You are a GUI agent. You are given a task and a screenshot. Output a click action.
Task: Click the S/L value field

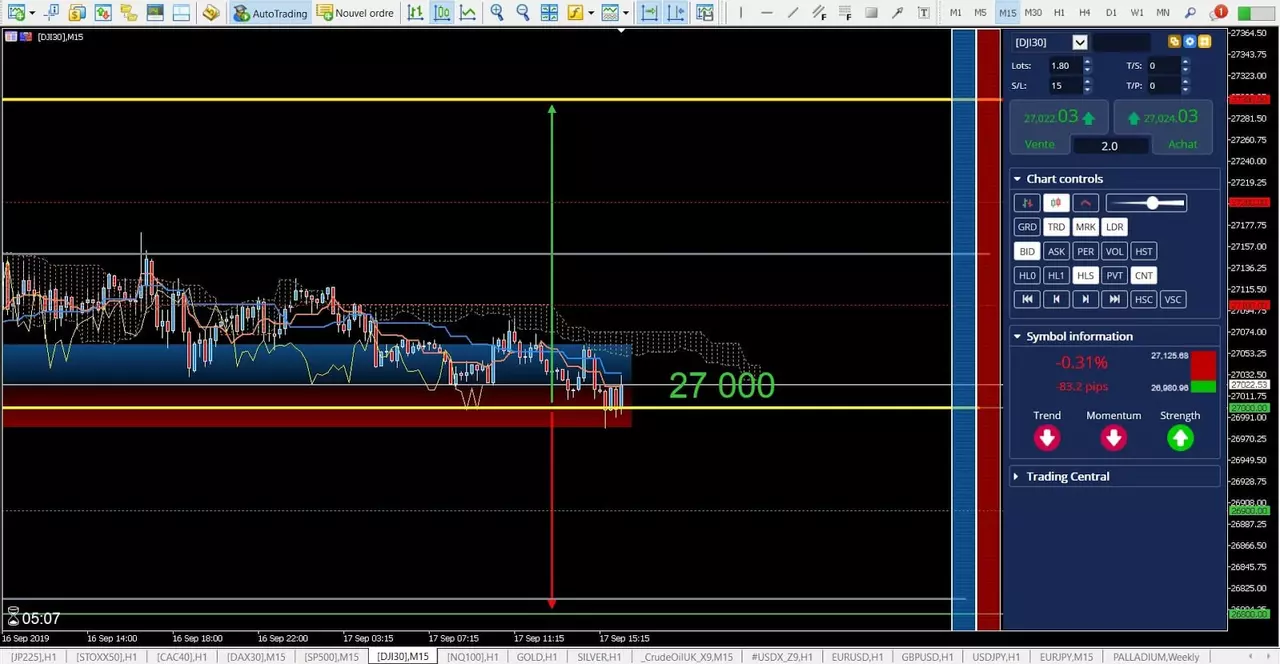click(x=1064, y=85)
